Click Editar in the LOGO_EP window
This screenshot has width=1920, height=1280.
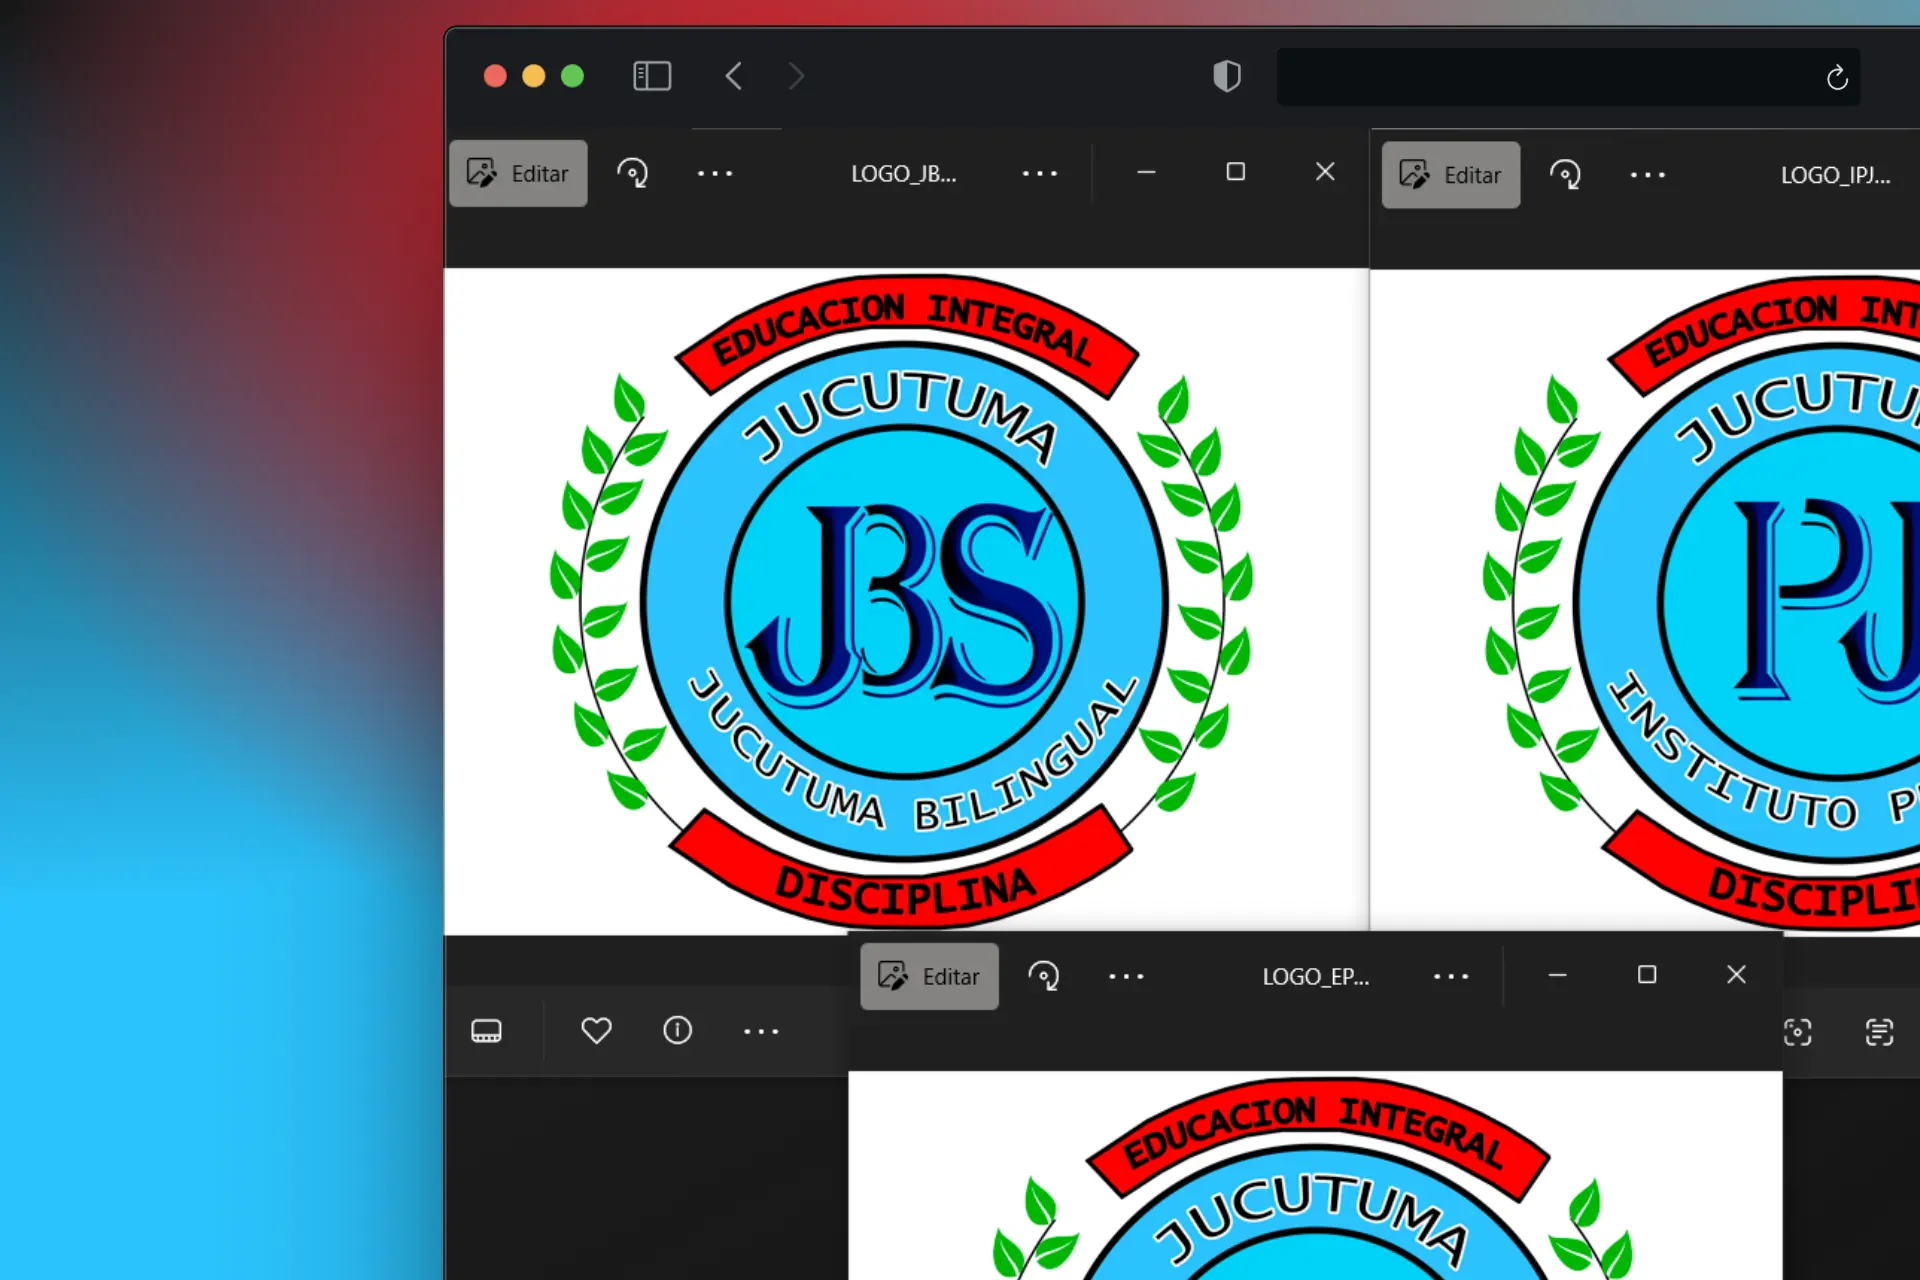929,976
